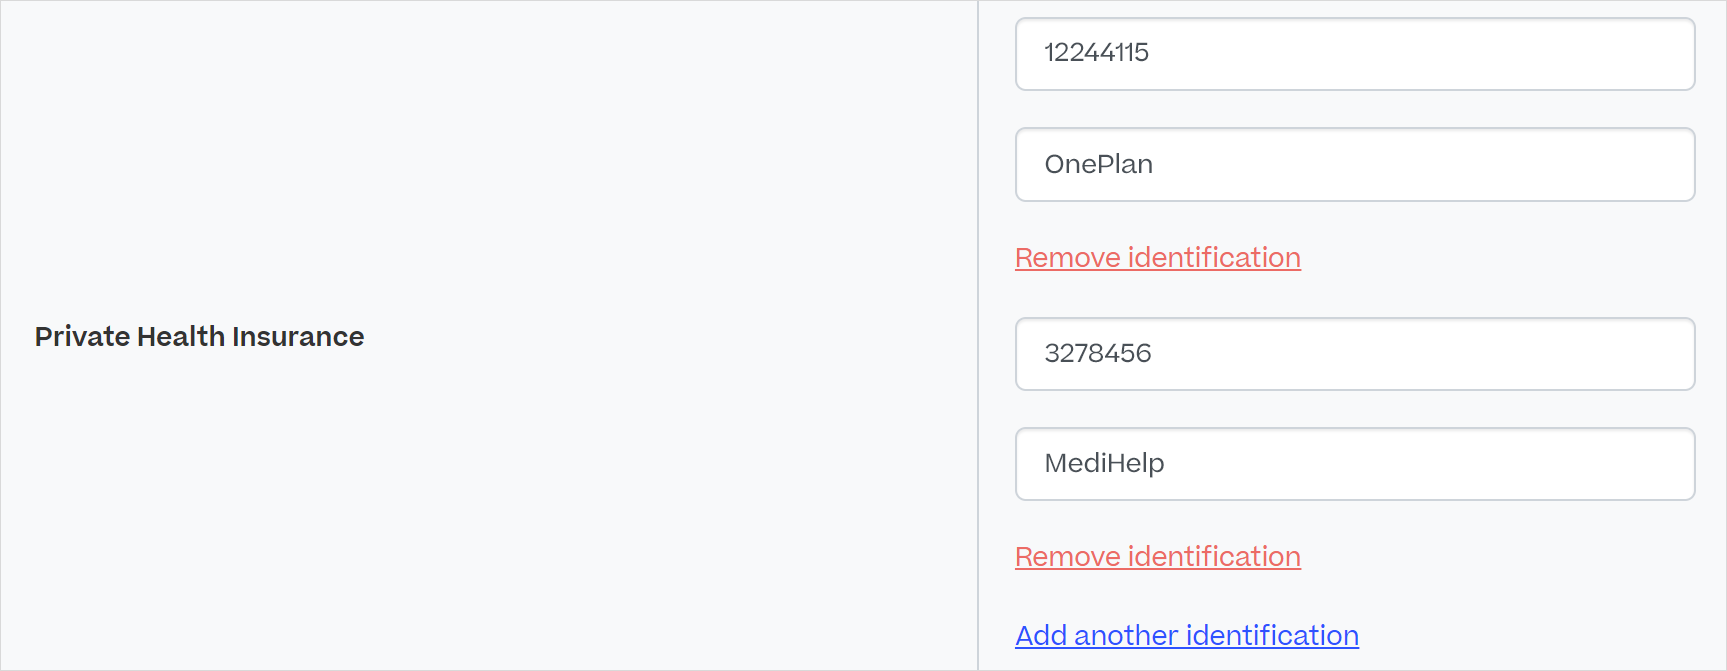Select the 3278456 number field
1727x671 pixels.
point(1355,354)
